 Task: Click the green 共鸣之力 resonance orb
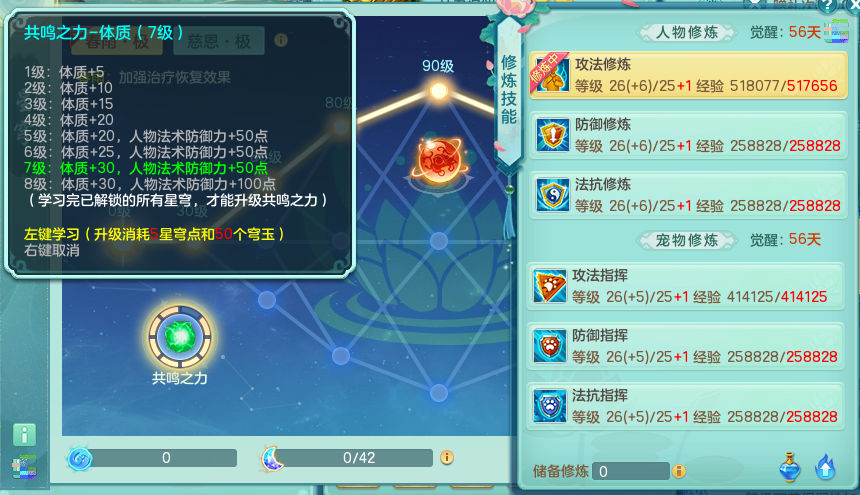click(180, 337)
